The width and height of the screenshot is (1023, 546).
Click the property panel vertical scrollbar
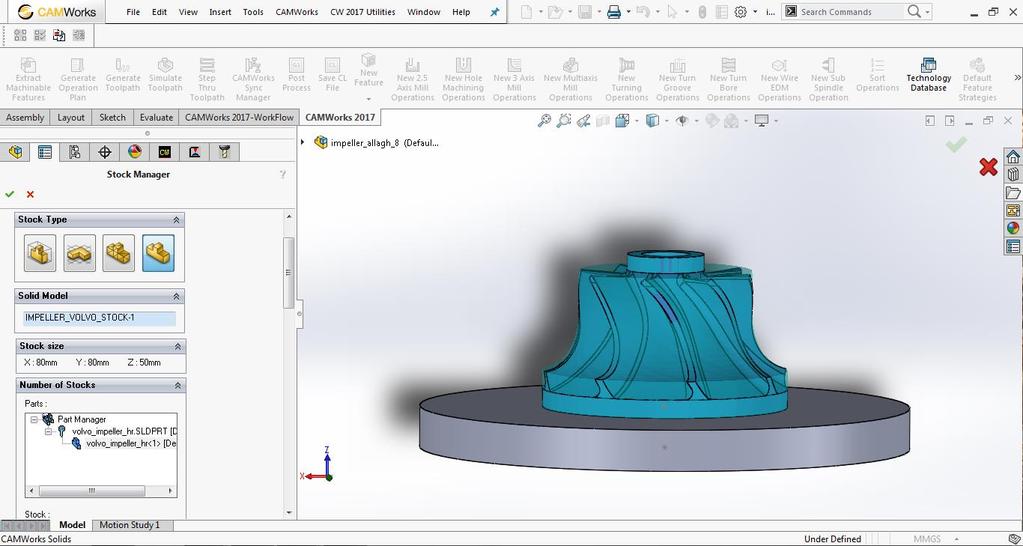coord(288,273)
